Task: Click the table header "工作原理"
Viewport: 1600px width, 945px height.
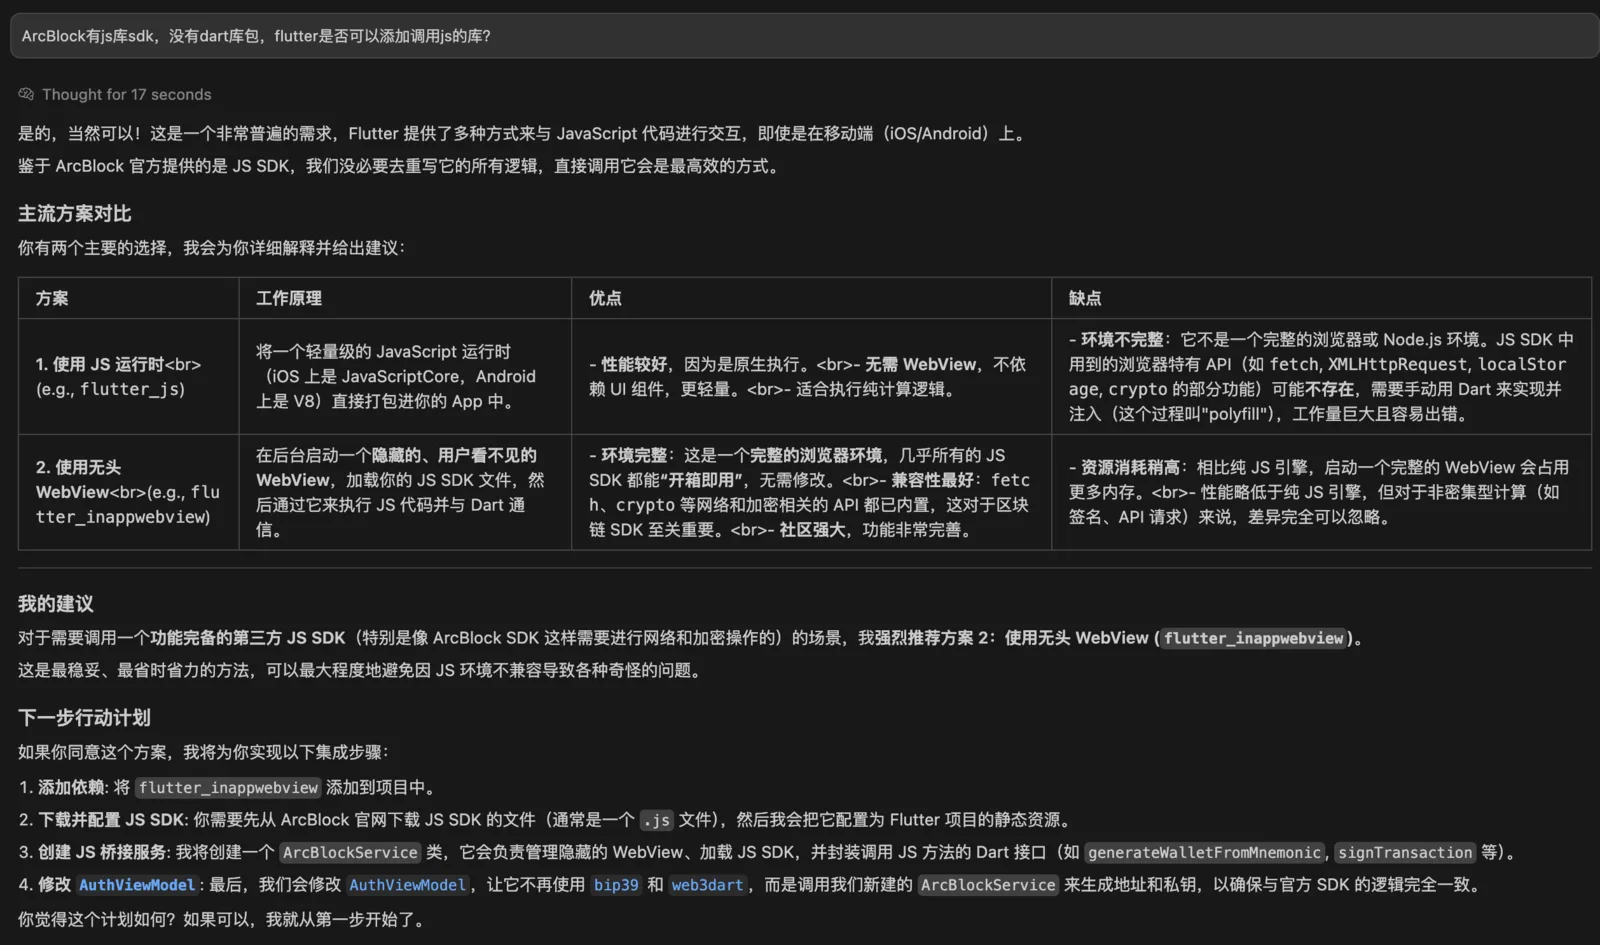Action: click(405, 298)
